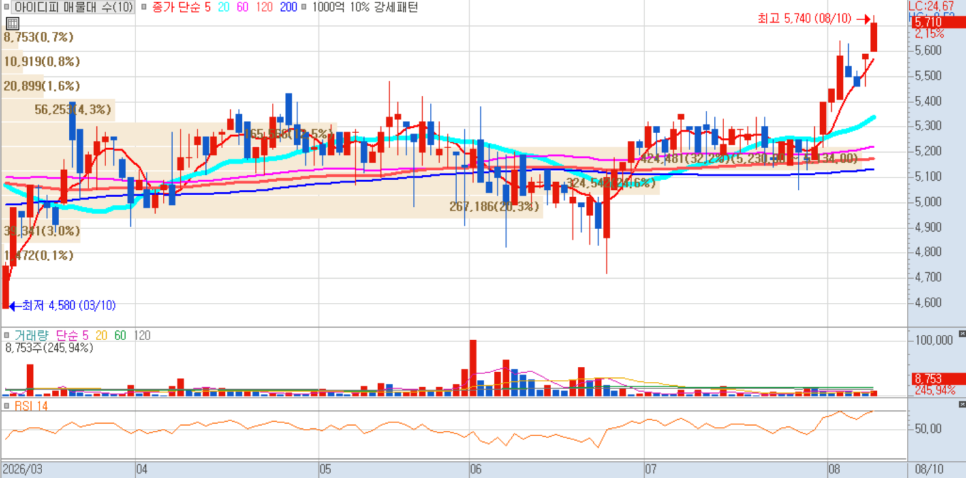Viewport: 966px width, 478px height.
Task: Click the square marker before RSI 14
Action: 6,405
